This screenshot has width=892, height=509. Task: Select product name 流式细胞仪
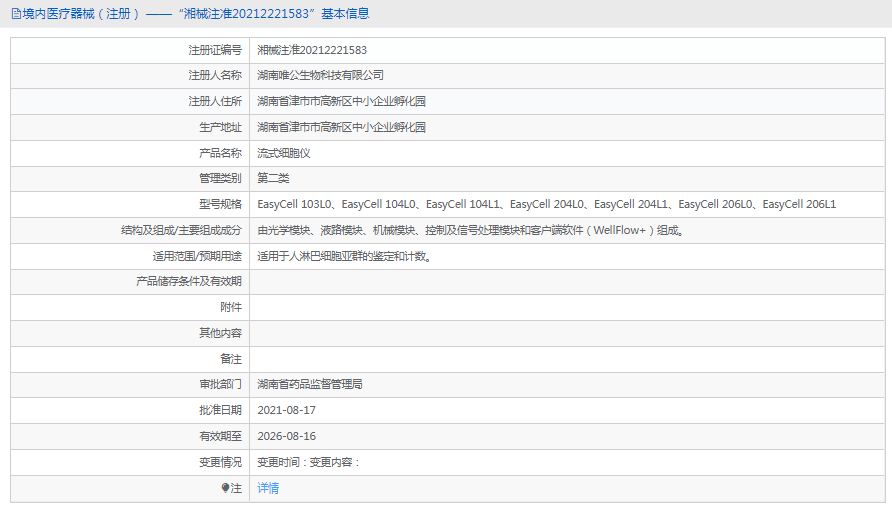tap(283, 153)
